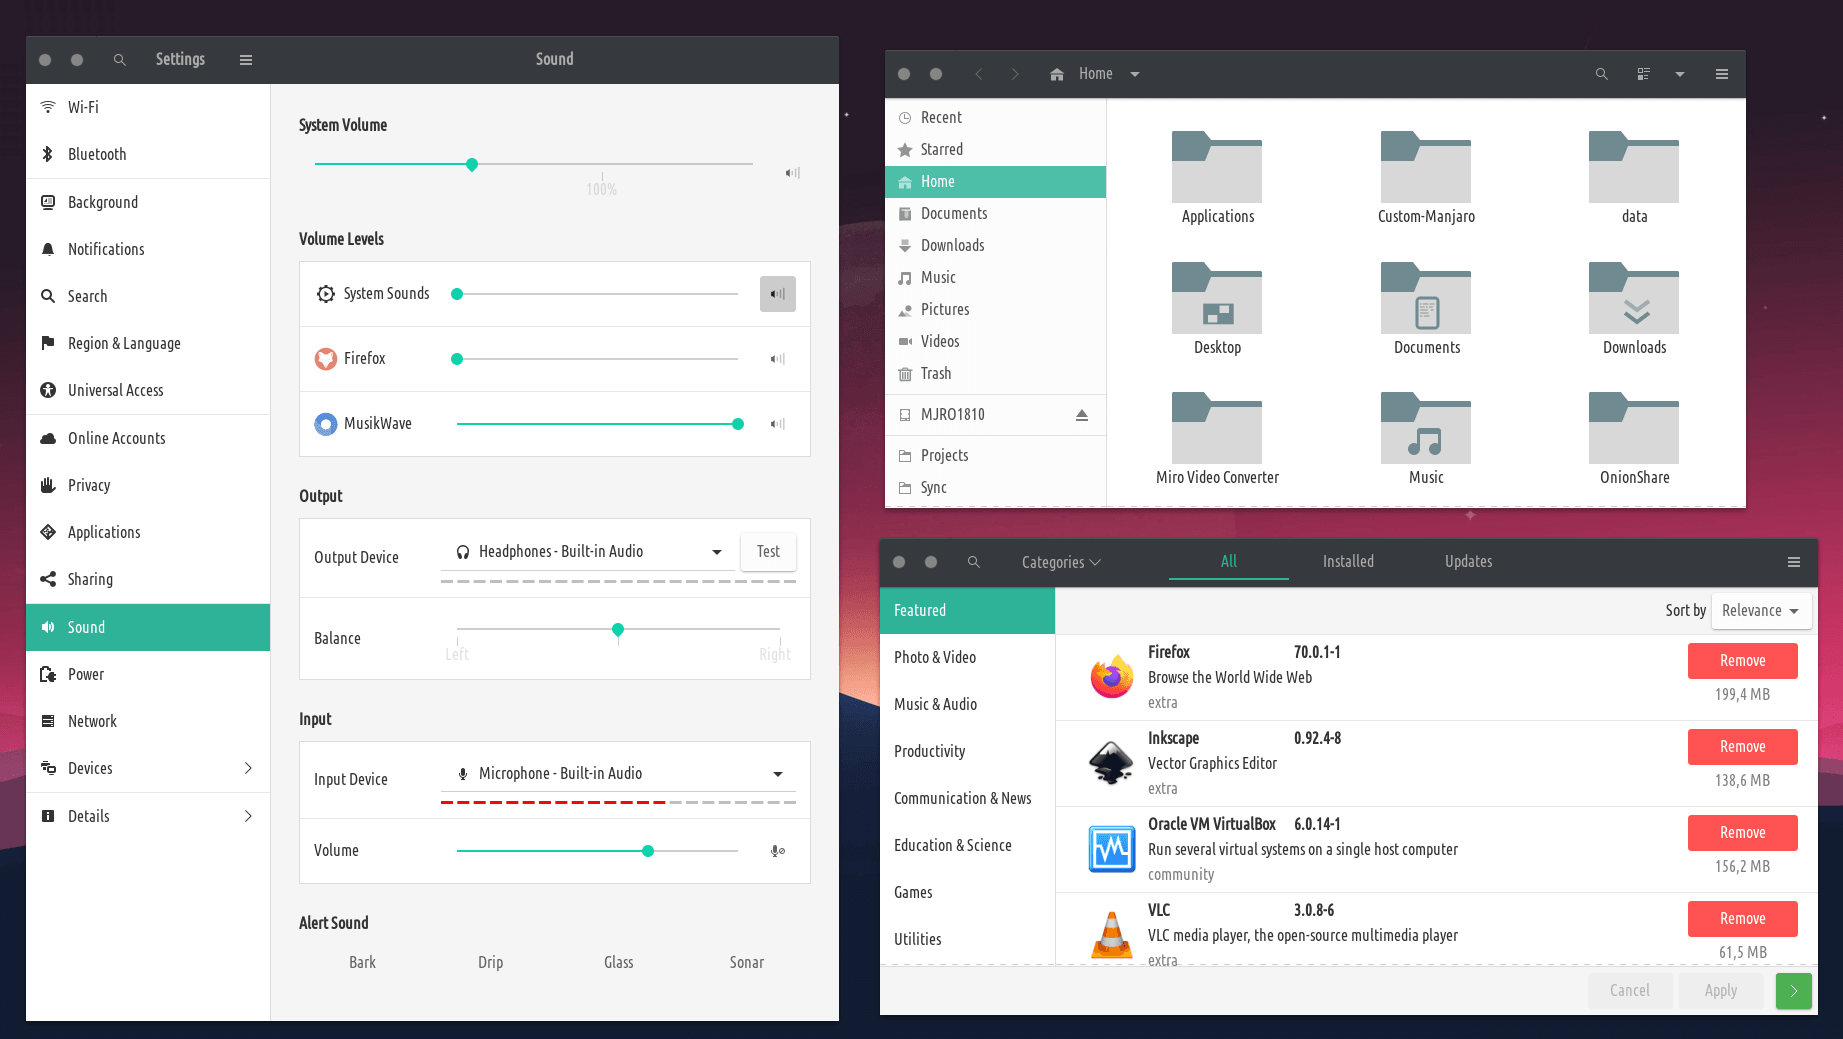Viewport: 1843px width, 1039px height.
Task: Click the green forward arrow button
Action: (1793, 990)
